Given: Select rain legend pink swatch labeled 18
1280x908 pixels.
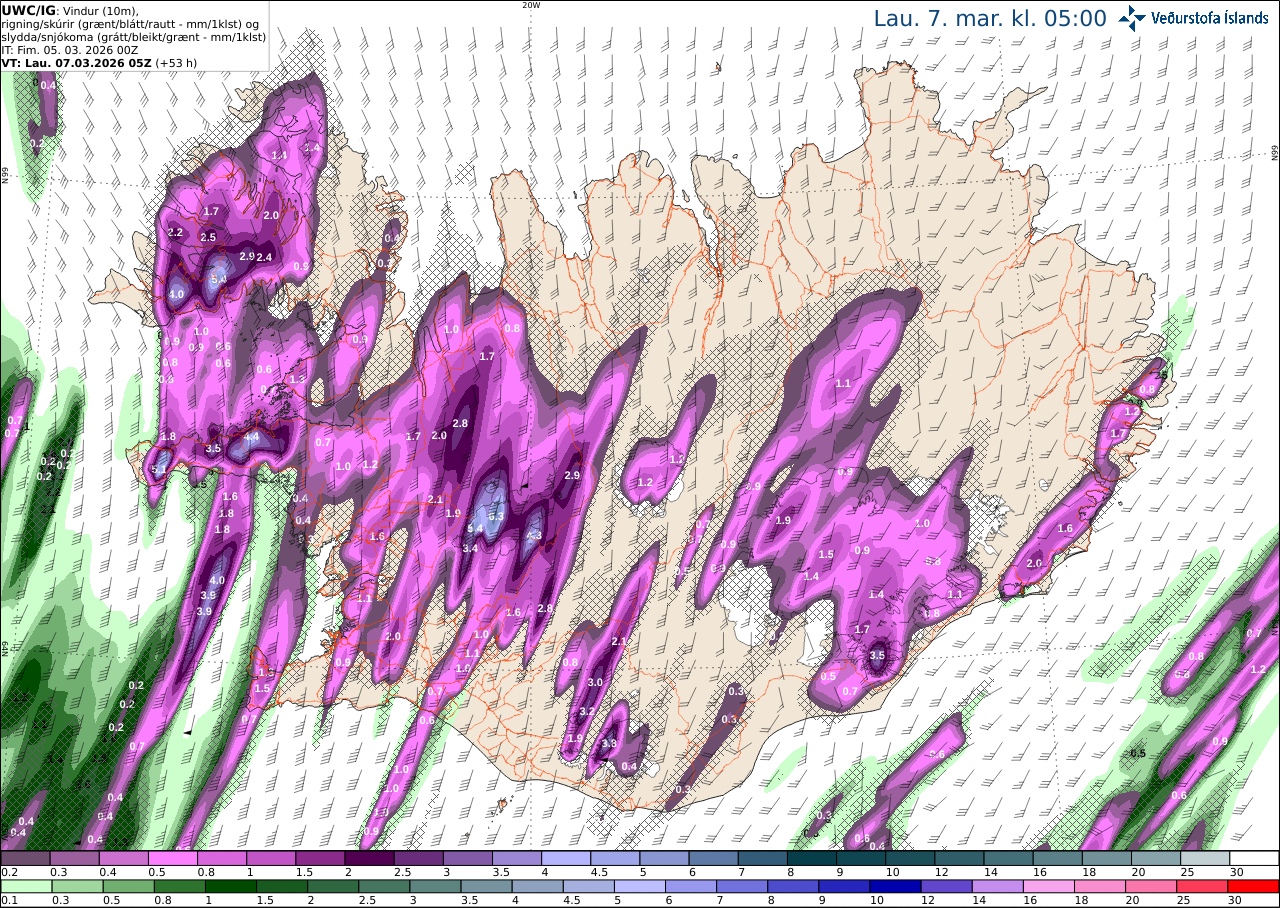Looking at the screenshot, I should pos(1099,886).
